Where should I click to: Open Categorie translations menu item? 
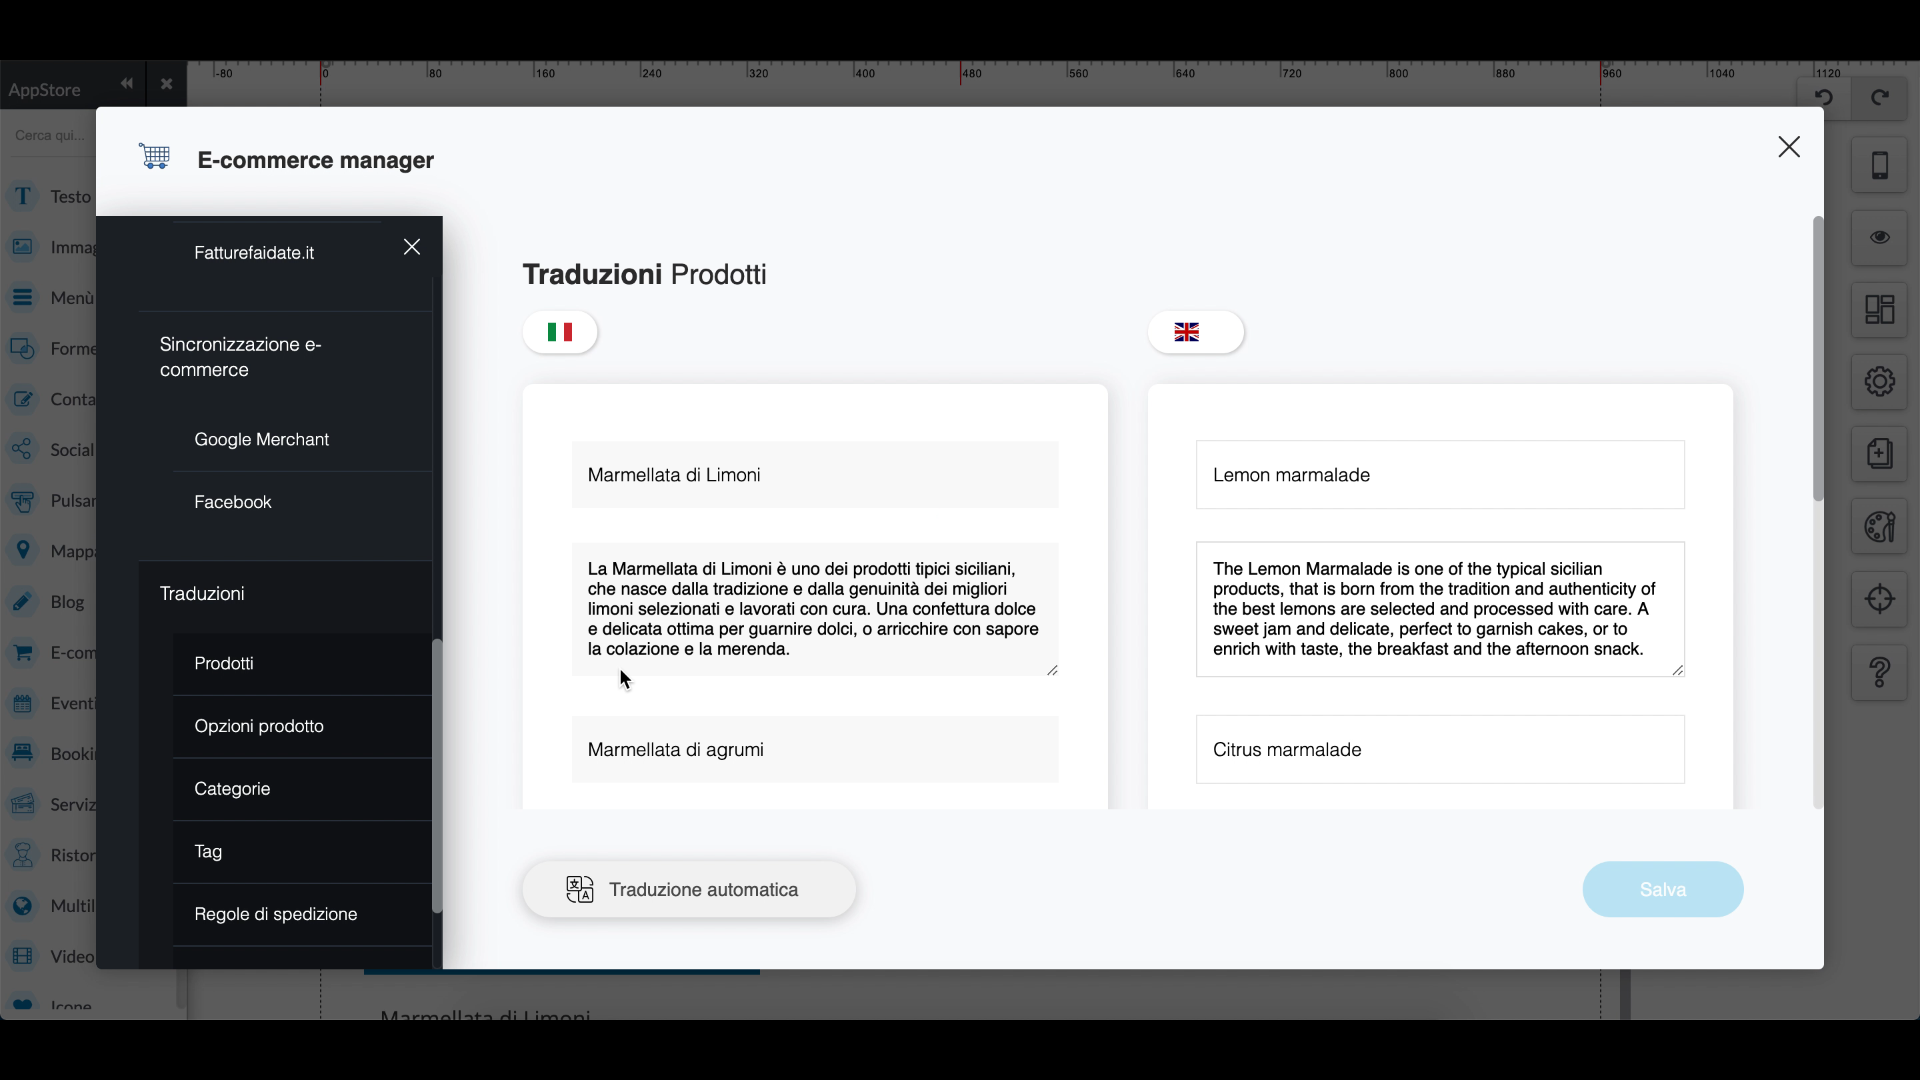tap(232, 789)
